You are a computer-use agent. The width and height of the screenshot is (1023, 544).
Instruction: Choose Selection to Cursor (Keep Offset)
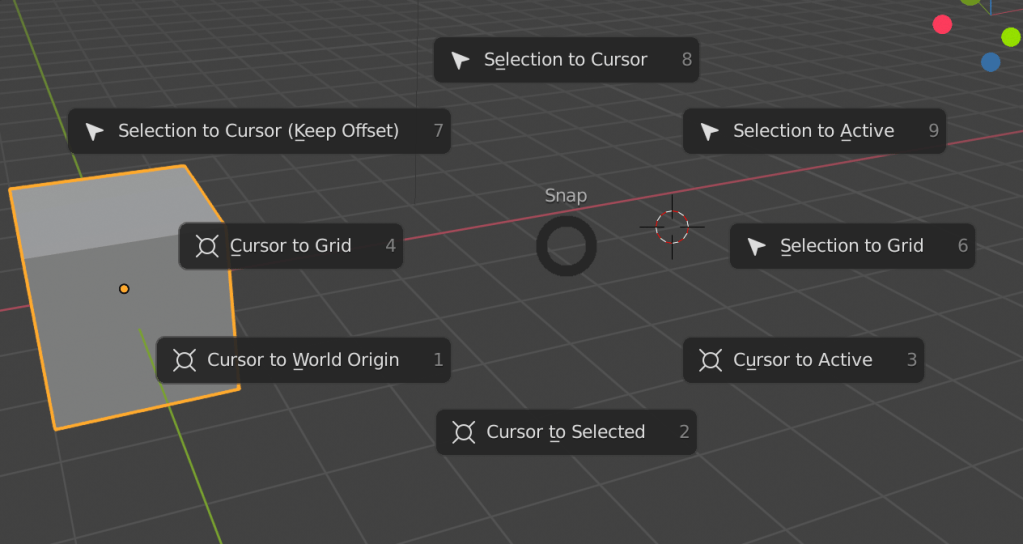click(x=258, y=131)
